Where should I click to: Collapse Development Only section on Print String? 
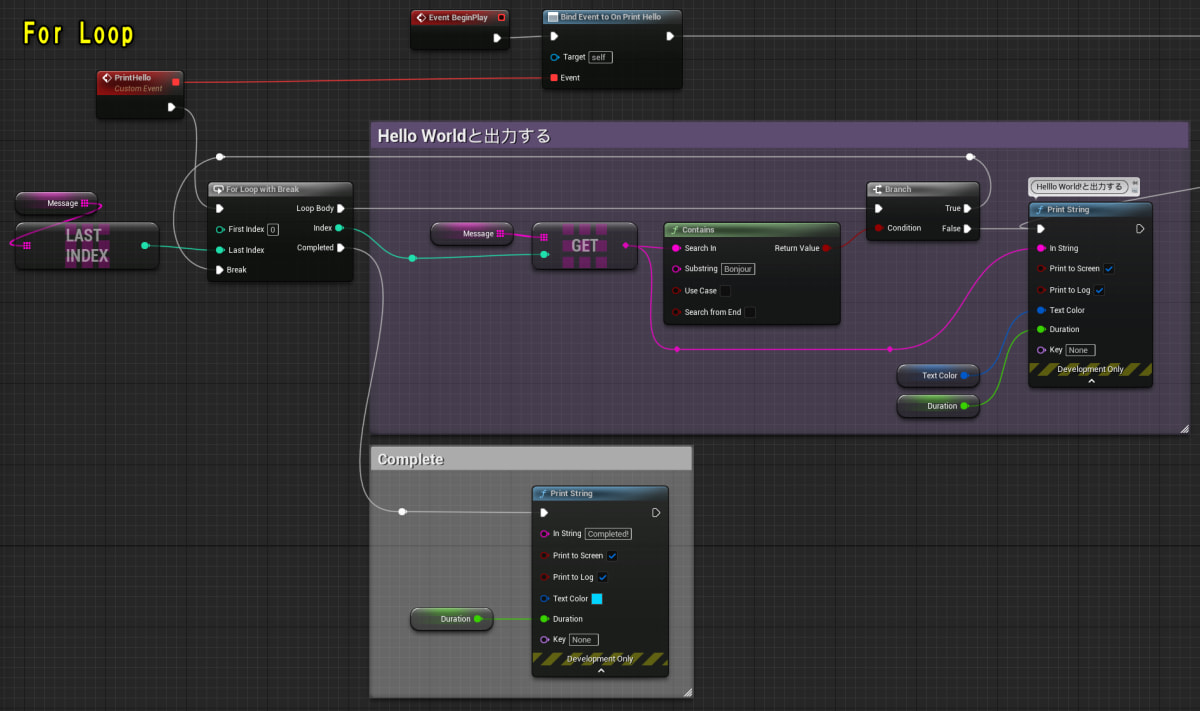[x=1091, y=379]
